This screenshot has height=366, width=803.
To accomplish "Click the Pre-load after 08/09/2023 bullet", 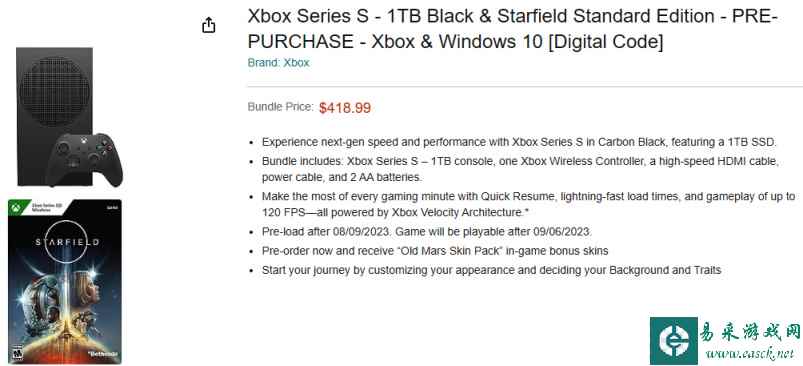I will point(427,232).
